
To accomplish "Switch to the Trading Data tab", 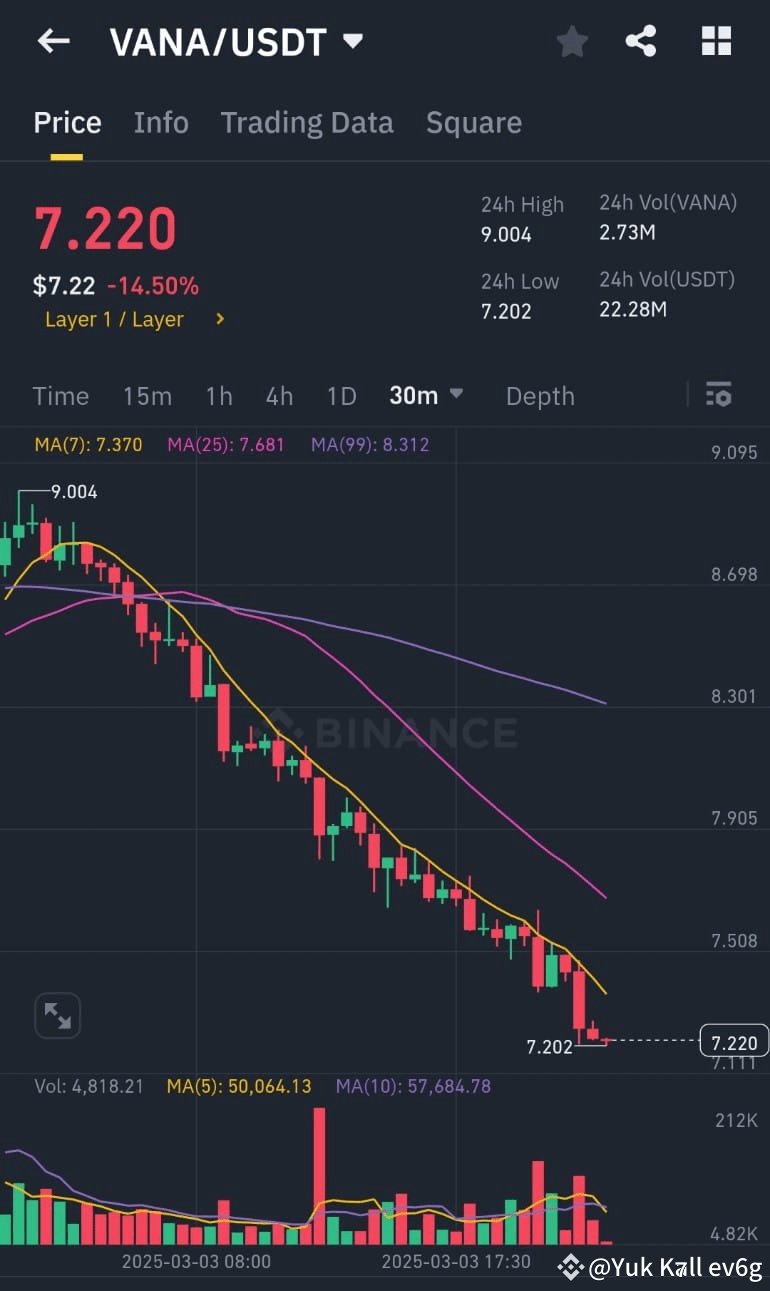I will (307, 122).
